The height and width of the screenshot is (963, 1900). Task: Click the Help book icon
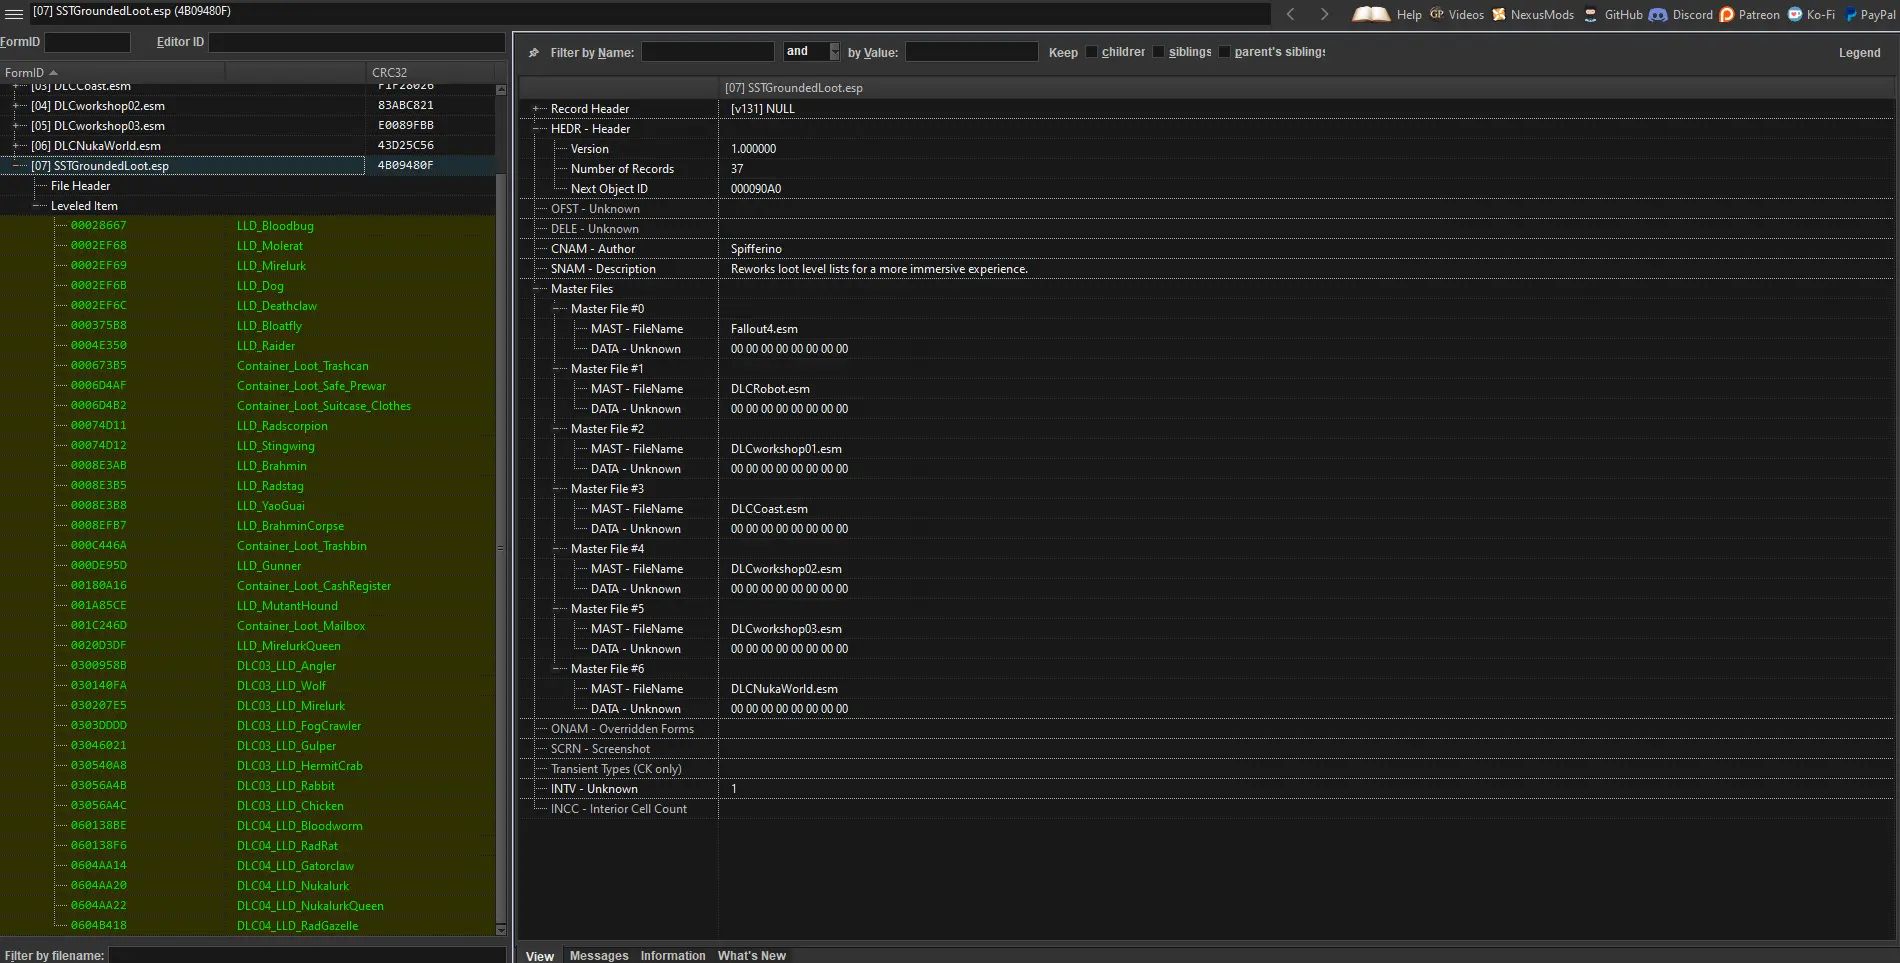click(x=1371, y=14)
